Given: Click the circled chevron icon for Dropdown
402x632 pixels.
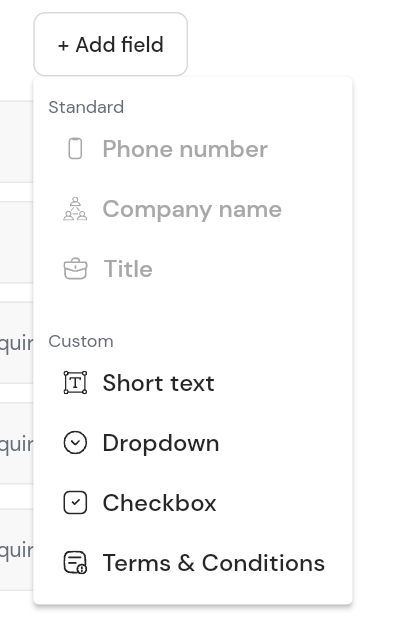Looking at the screenshot, I should click(x=75, y=443).
